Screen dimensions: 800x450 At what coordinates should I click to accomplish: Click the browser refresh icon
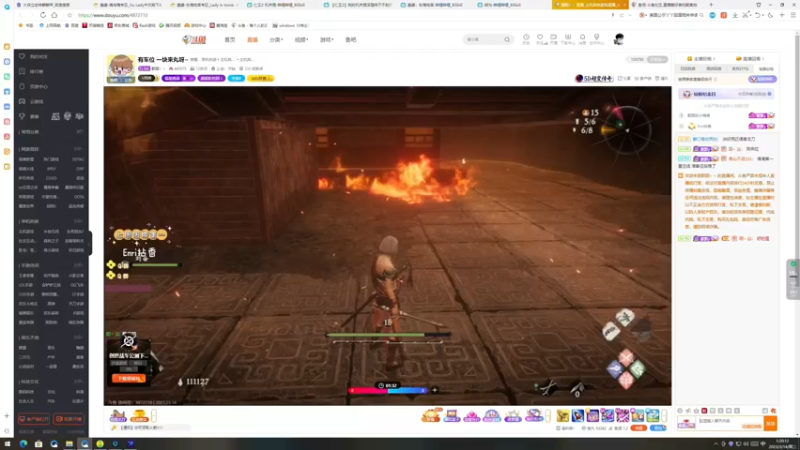43,15
